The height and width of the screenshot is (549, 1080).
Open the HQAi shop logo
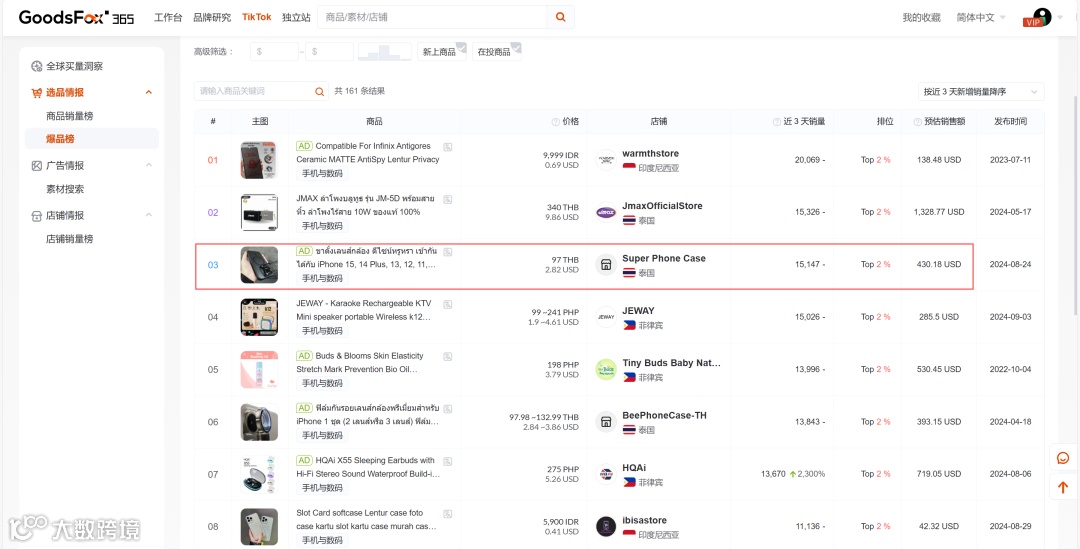(x=605, y=474)
